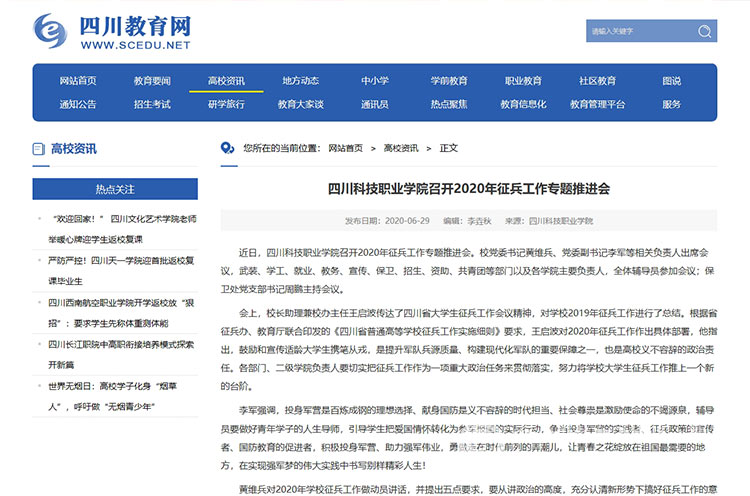Click the 网站首页 breadcrumb link
The height and width of the screenshot is (496, 750).
coord(345,148)
